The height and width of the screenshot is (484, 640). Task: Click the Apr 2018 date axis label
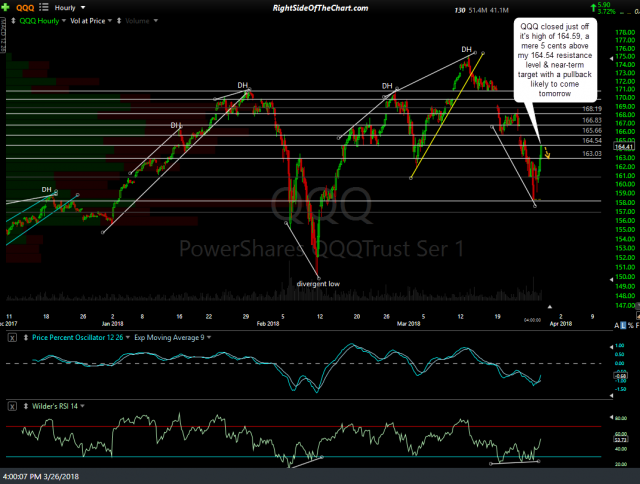[561, 324]
